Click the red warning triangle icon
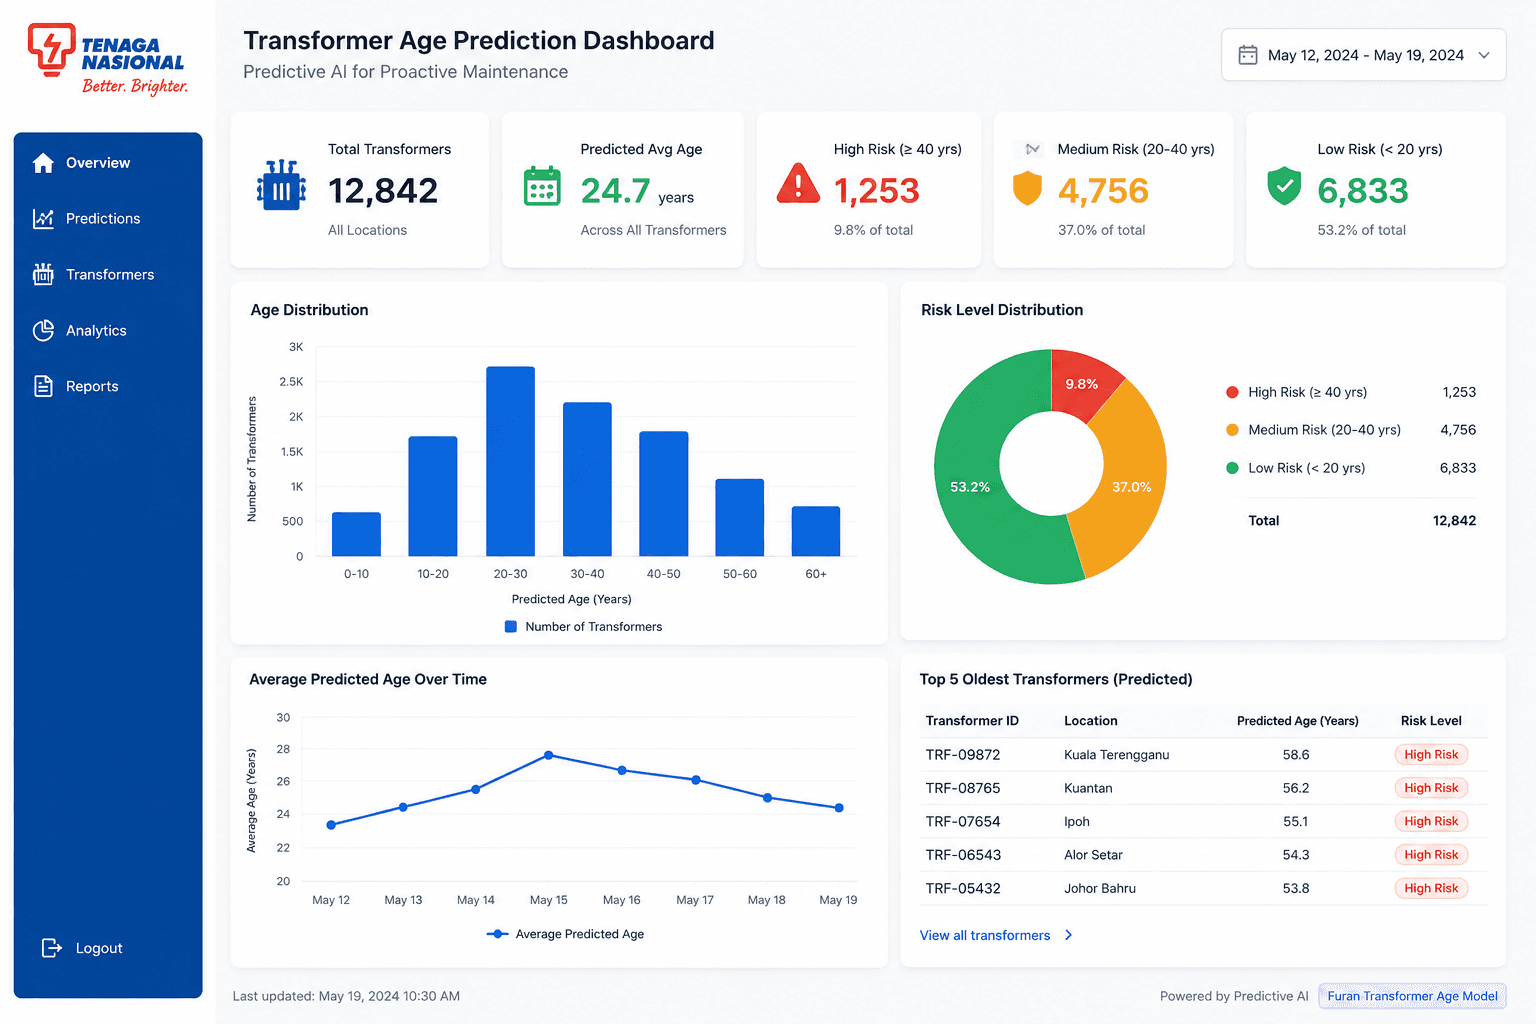 (x=798, y=184)
